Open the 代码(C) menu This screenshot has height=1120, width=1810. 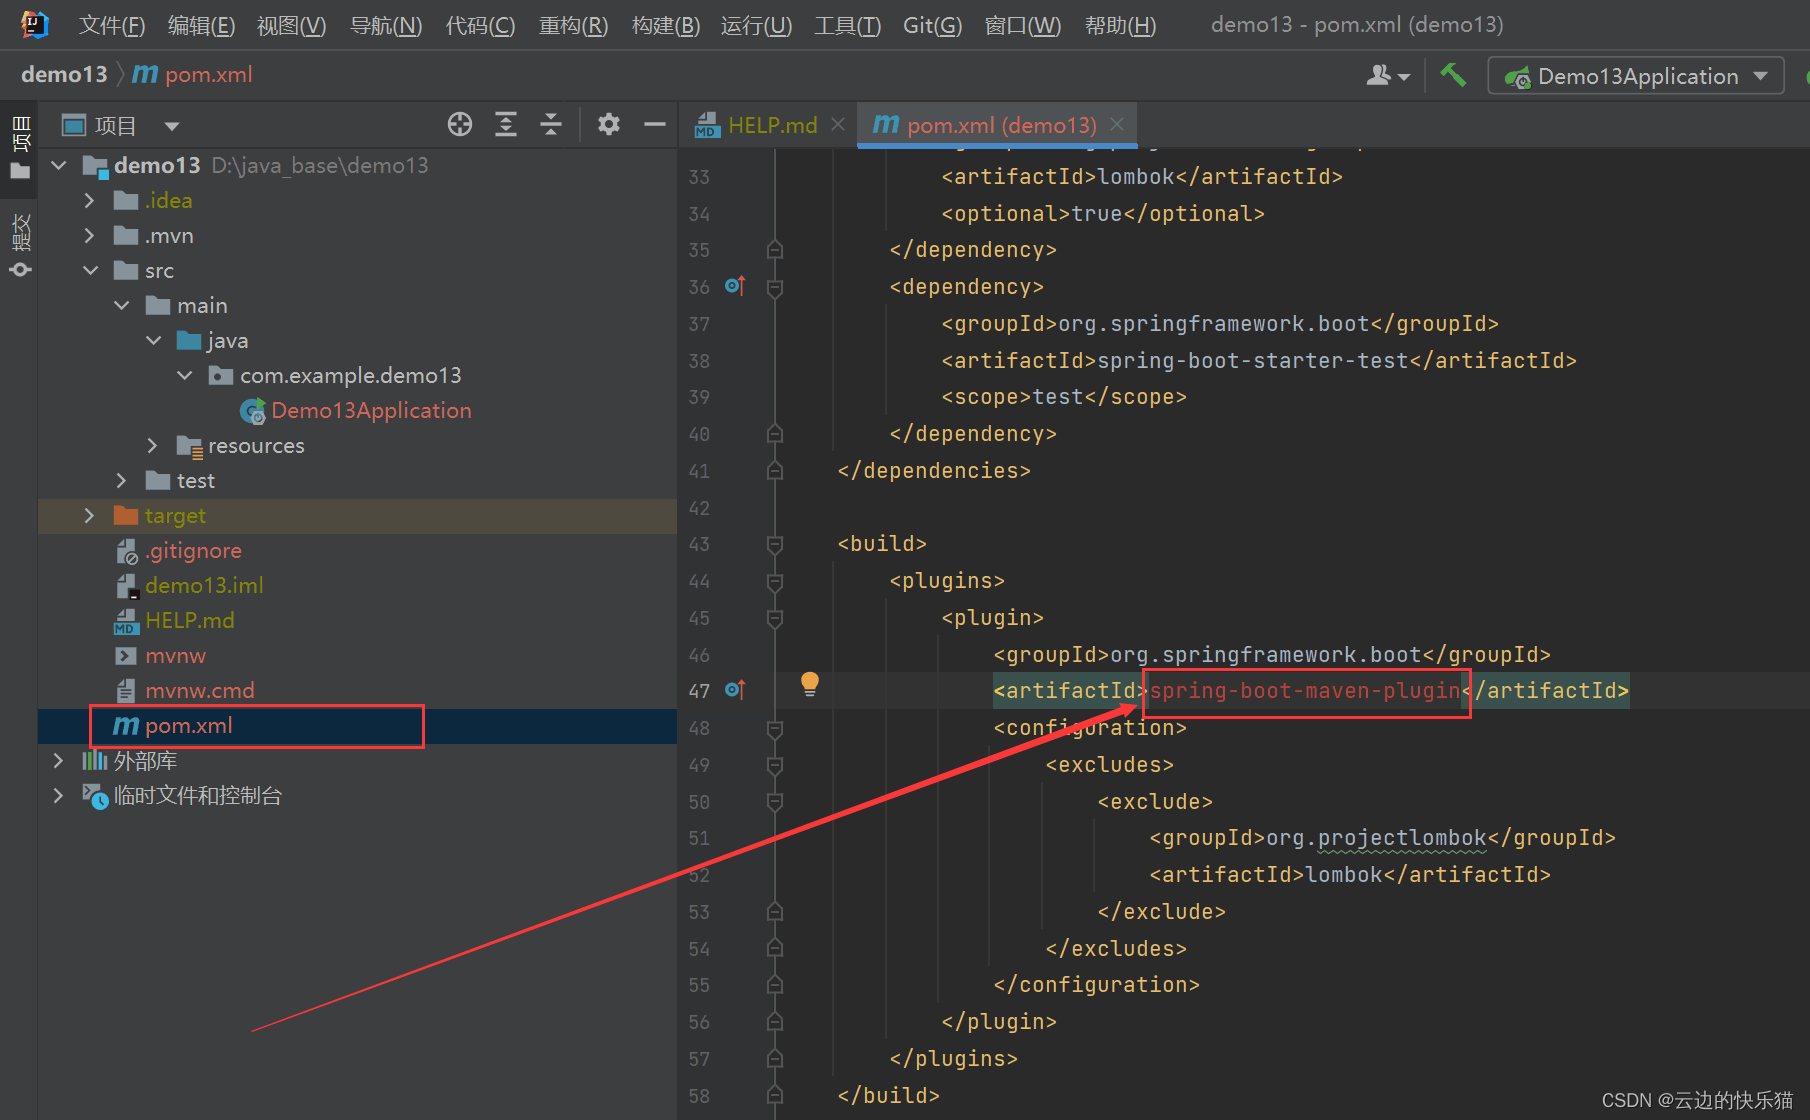click(480, 25)
